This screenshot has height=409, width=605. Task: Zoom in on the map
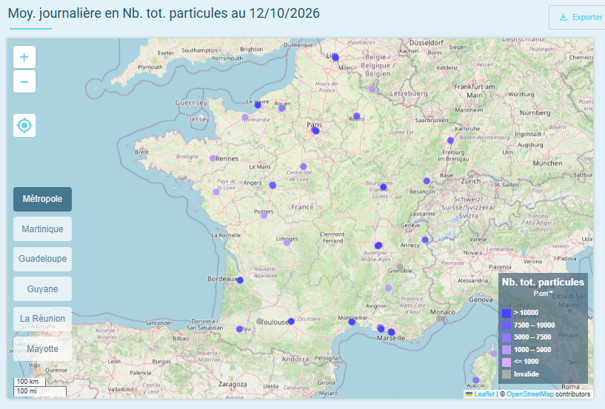pos(24,57)
